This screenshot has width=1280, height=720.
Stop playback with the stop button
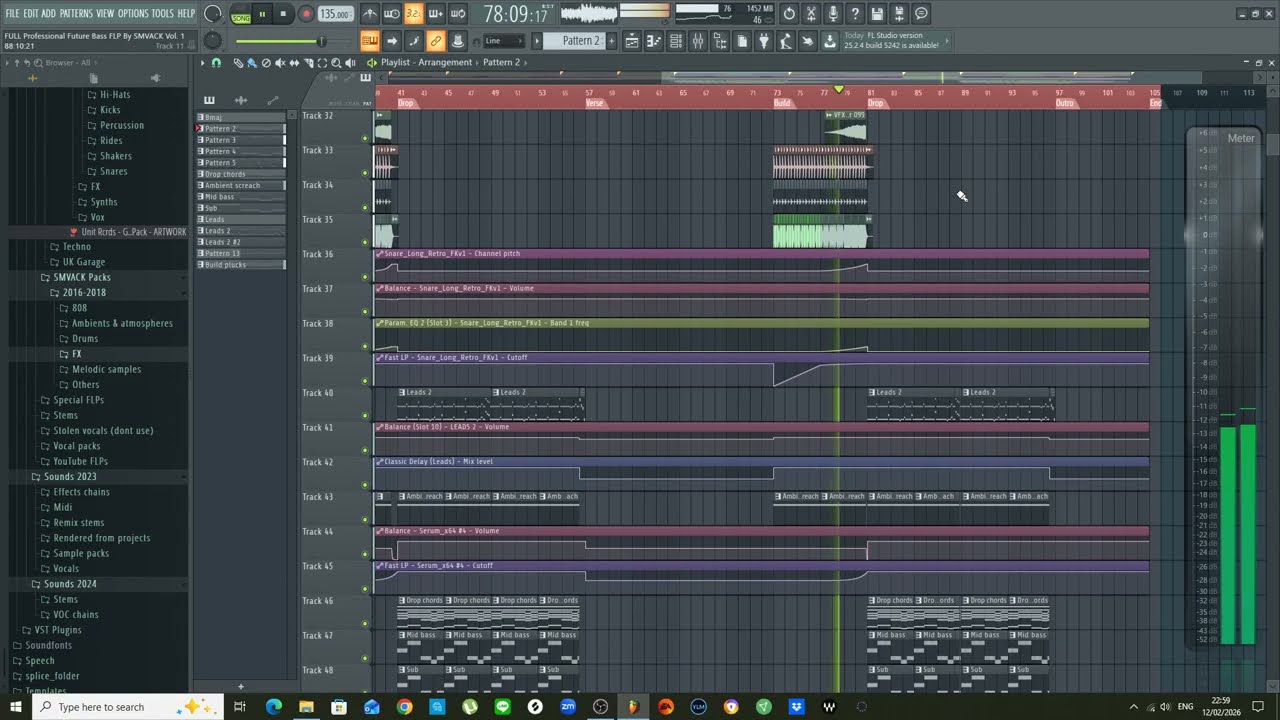click(283, 14)
